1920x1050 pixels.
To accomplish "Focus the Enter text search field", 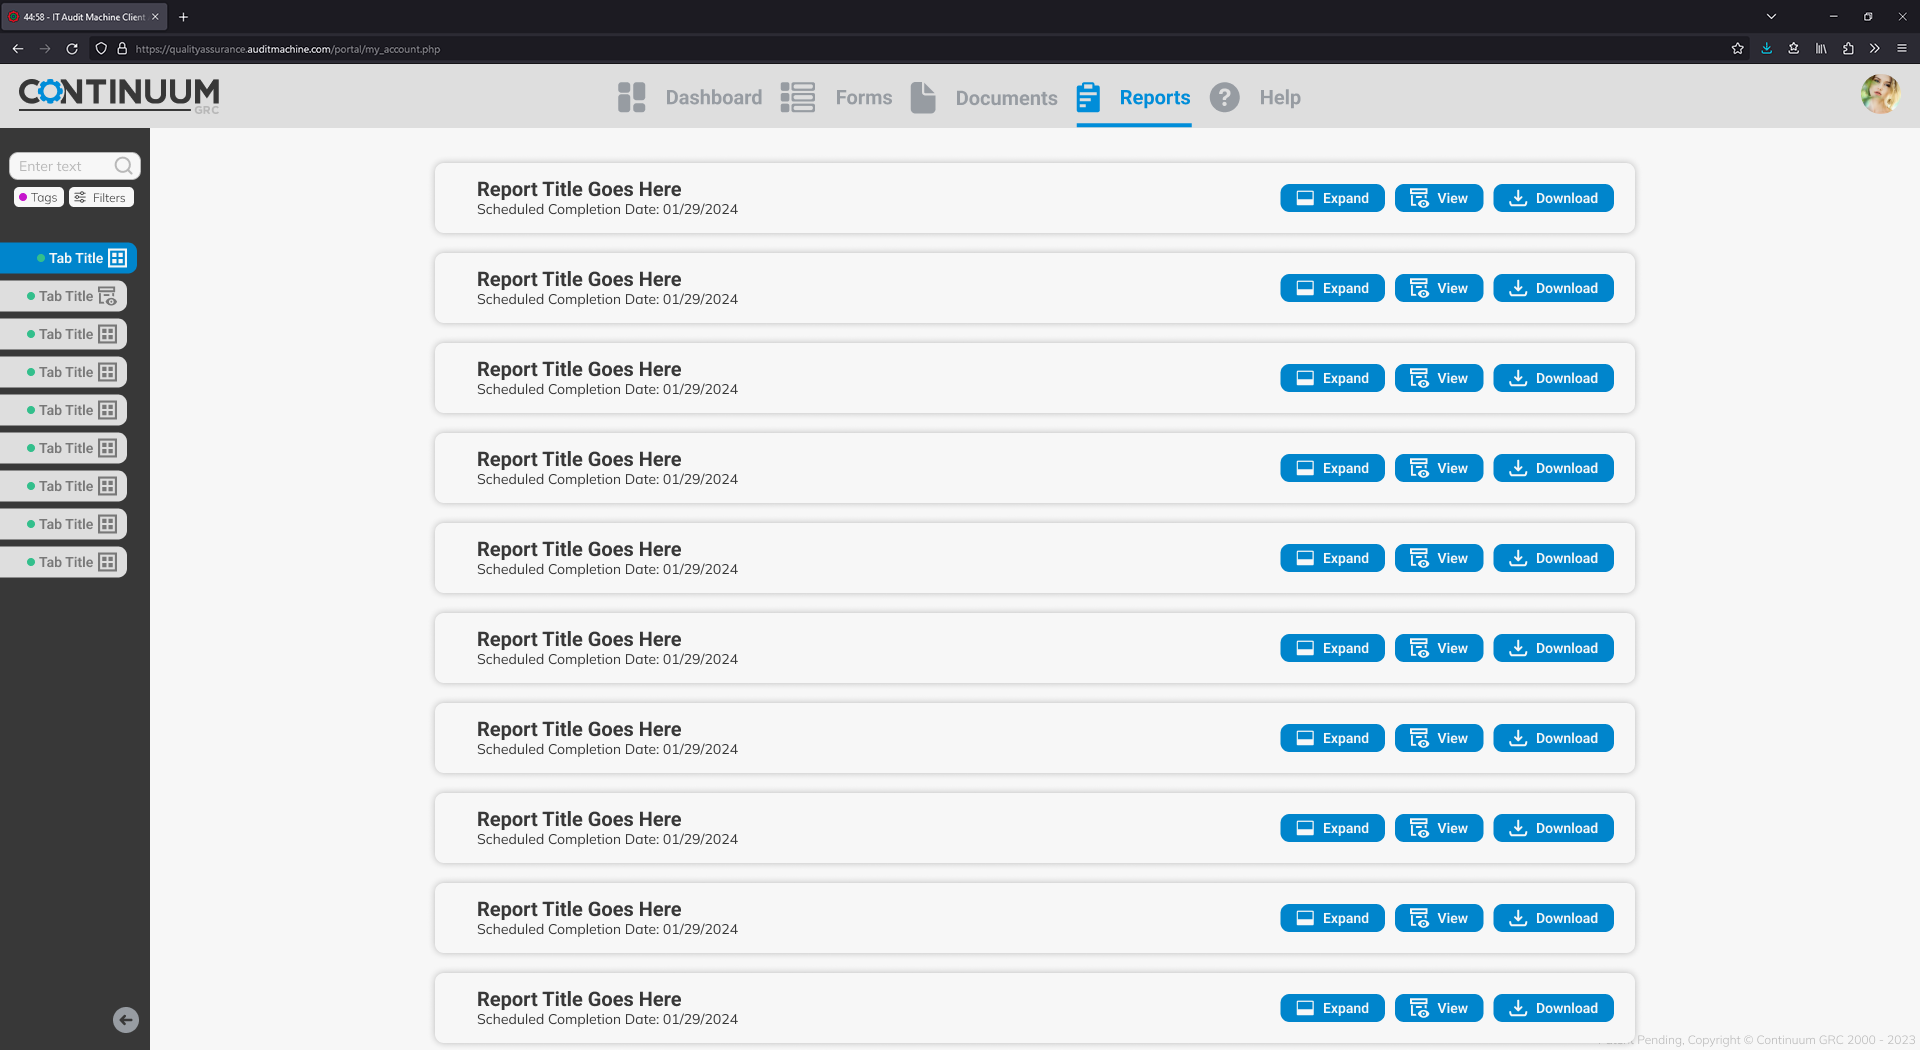I will point(62,166).
